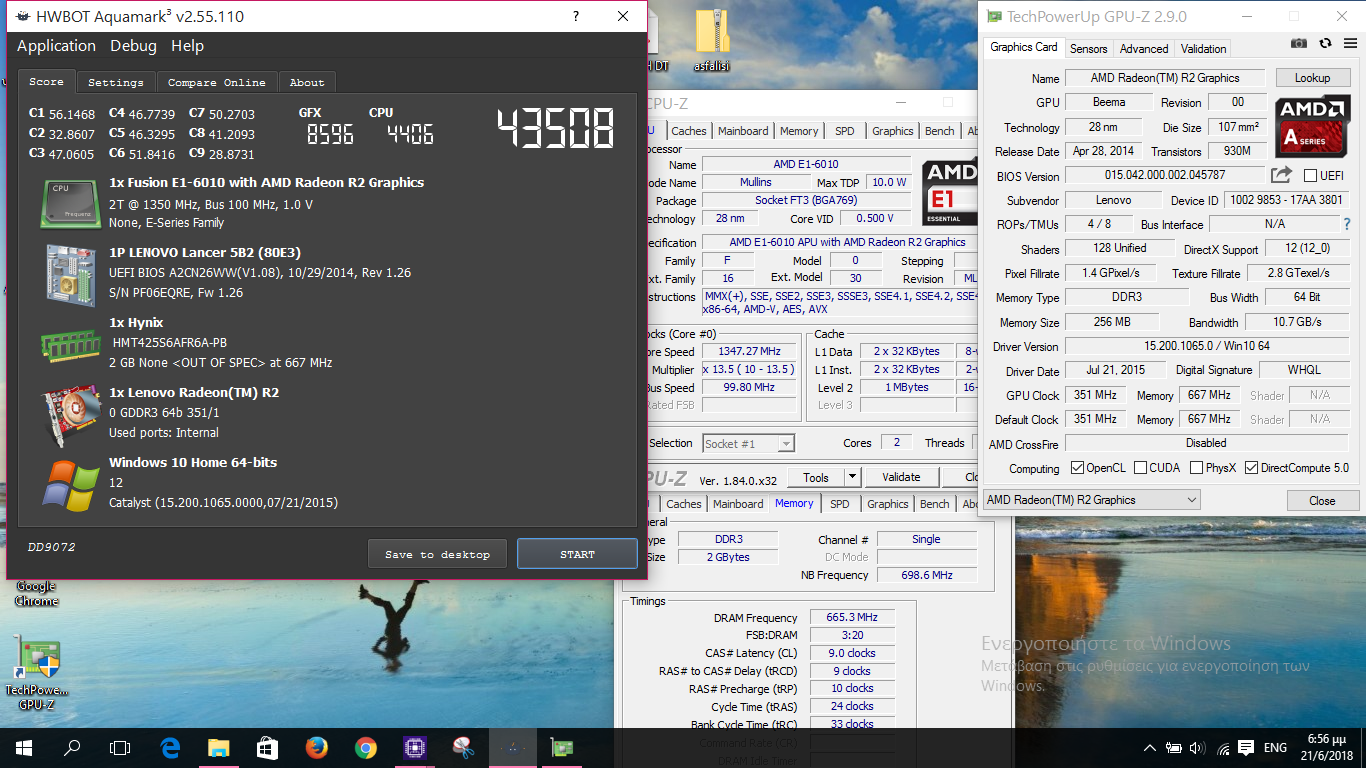The height and width of the screenshot is (768, 1366).
Task: Click the Bus Interface question mark in GPU-Z
Action: click(1347, 225)
